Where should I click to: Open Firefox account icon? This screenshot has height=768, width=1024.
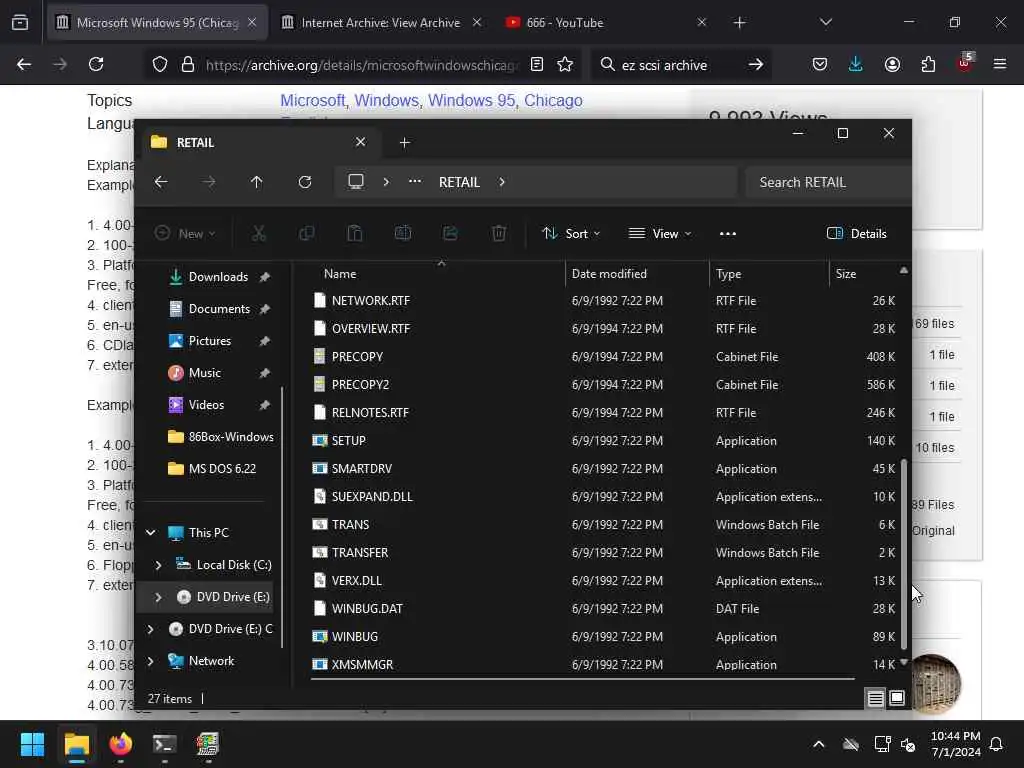click(x=892, y=64)
